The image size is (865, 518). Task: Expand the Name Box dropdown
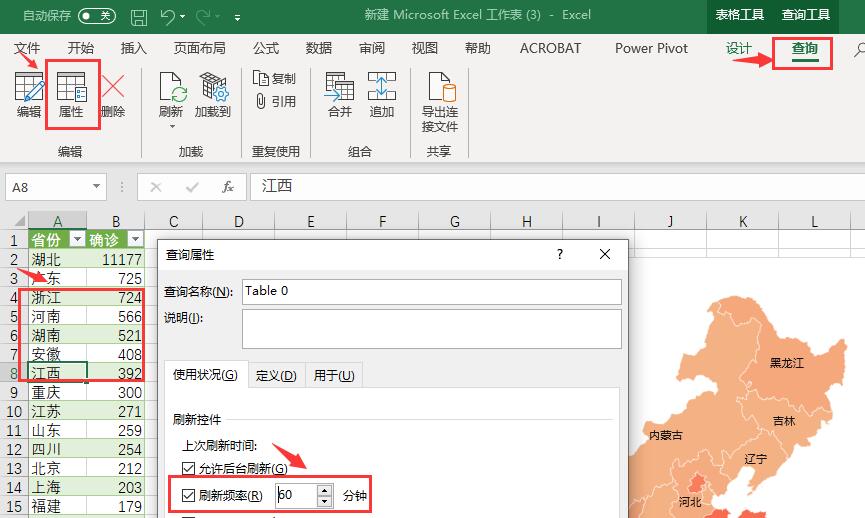[97, 187]
